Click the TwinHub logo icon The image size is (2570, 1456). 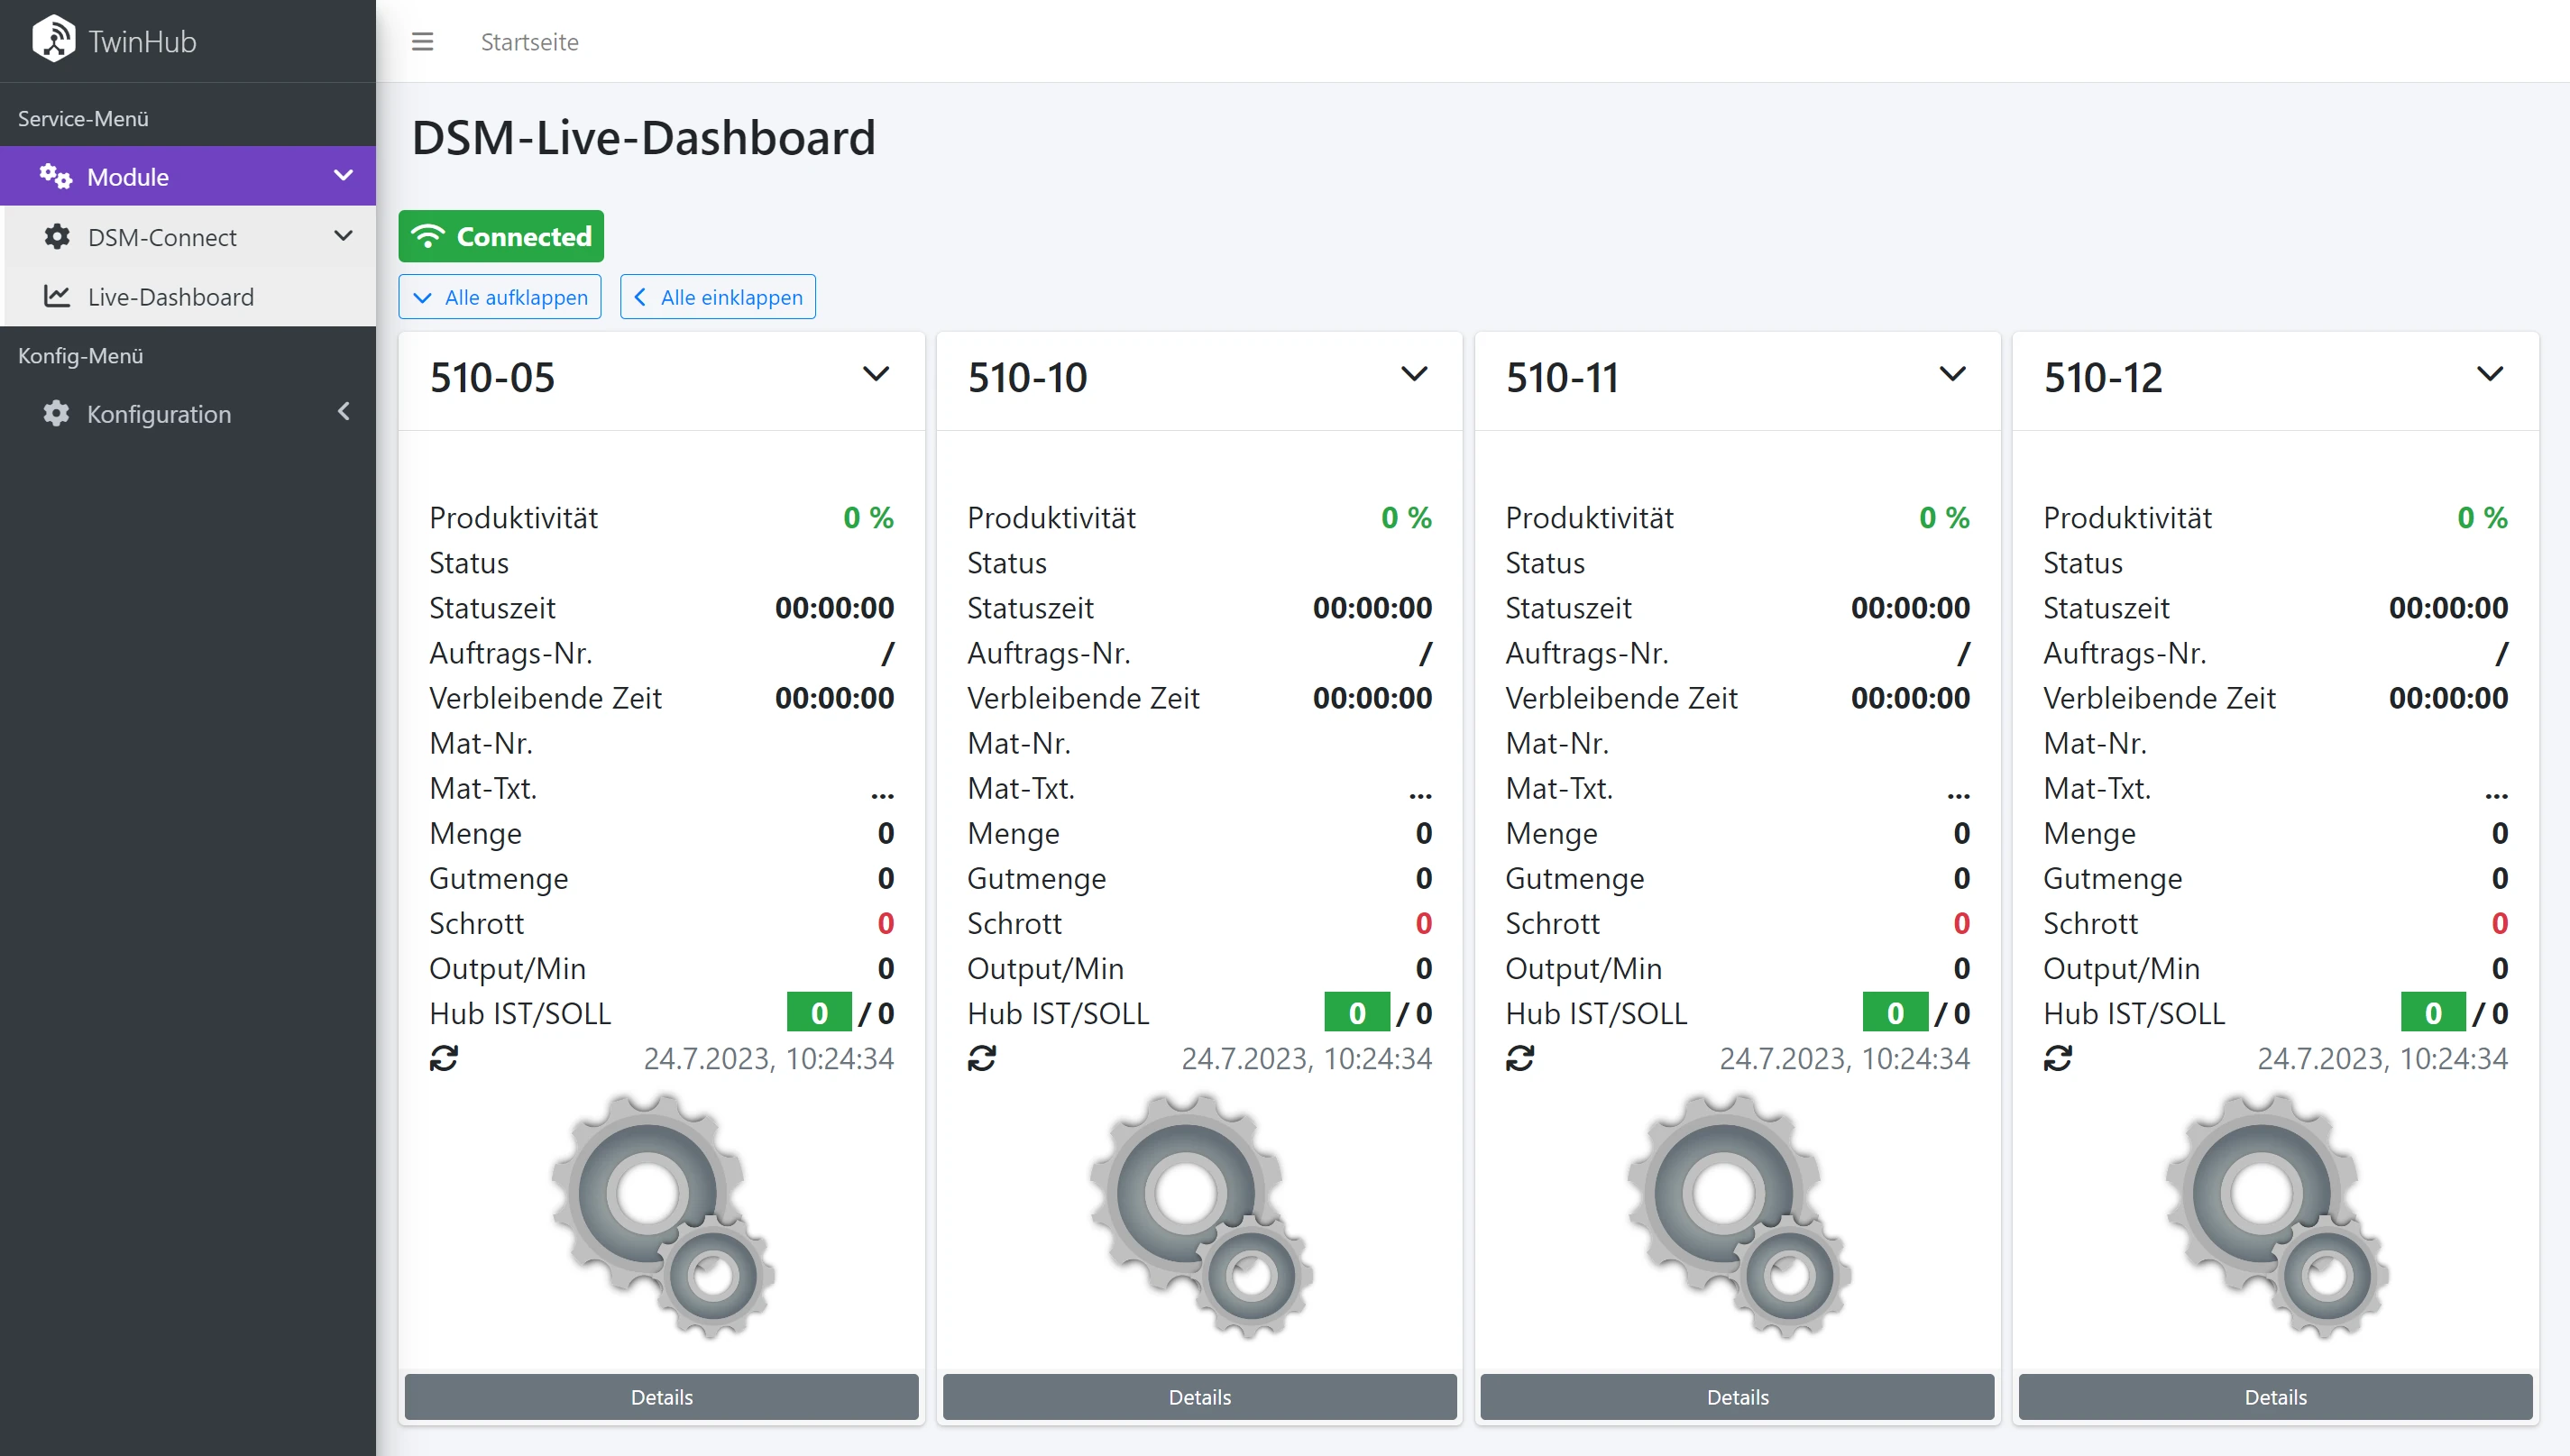[53, 40]
